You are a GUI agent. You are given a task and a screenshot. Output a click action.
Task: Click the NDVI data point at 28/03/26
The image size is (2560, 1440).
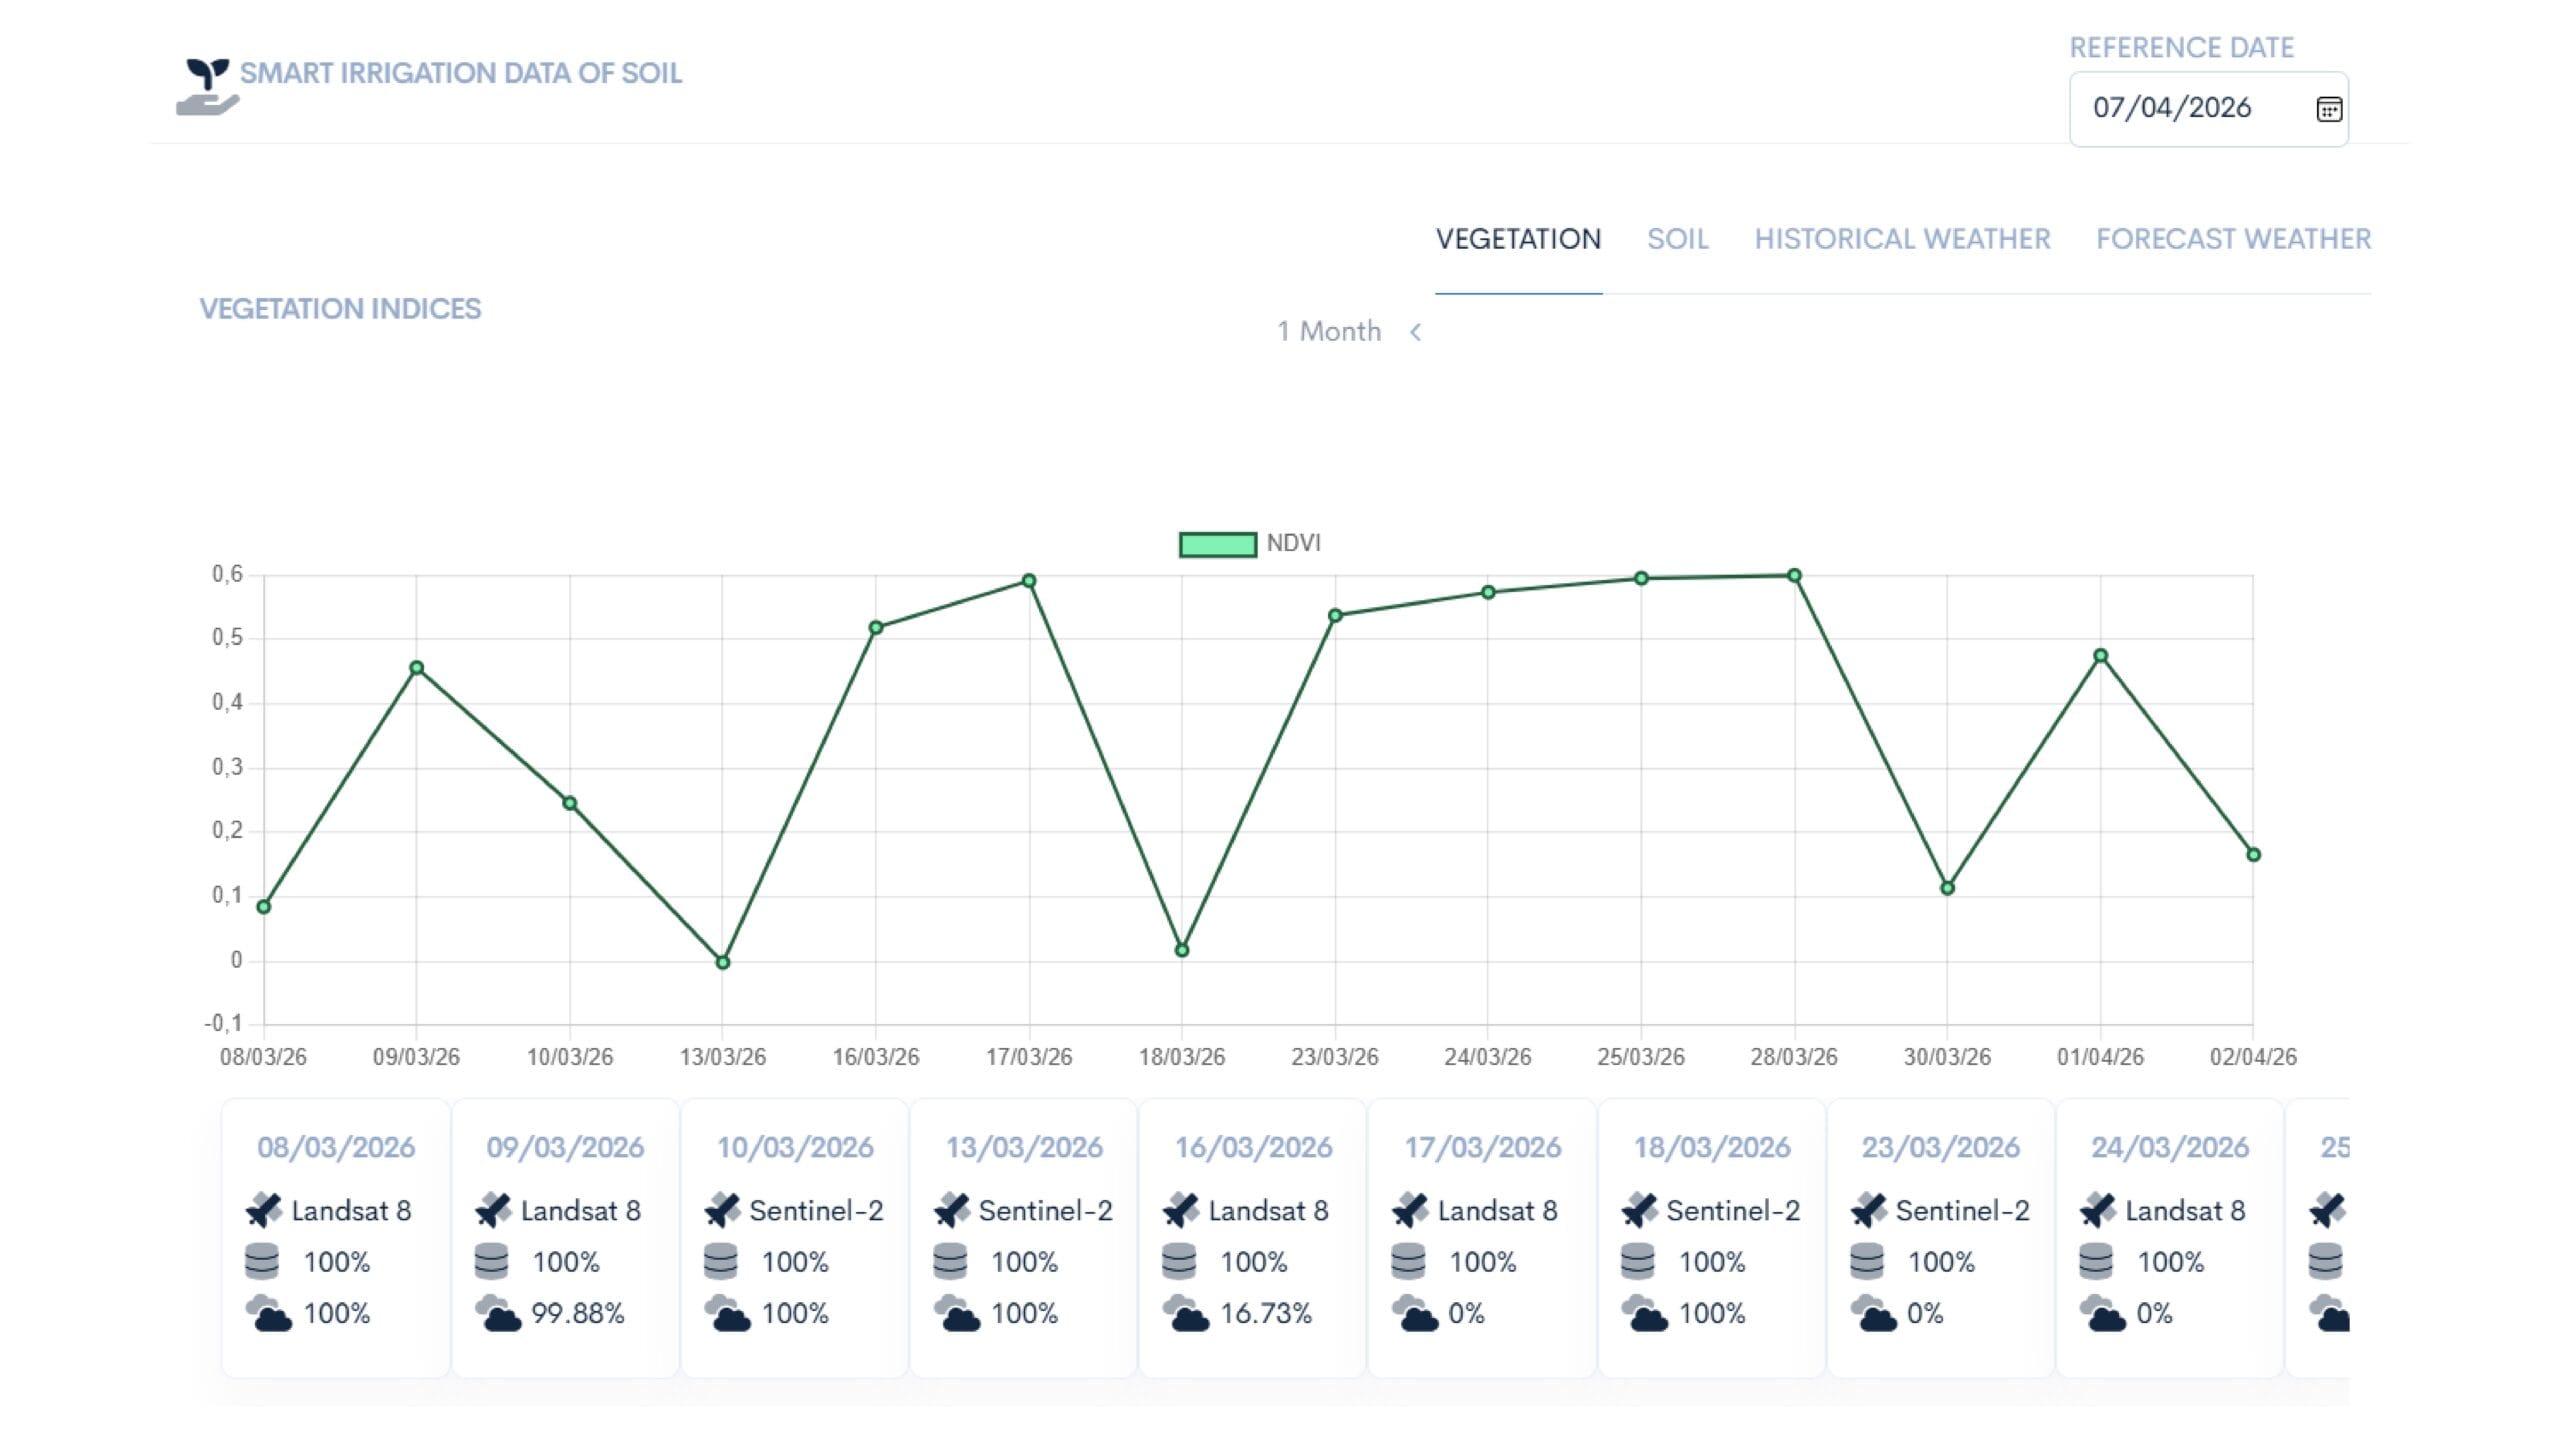1794,576
